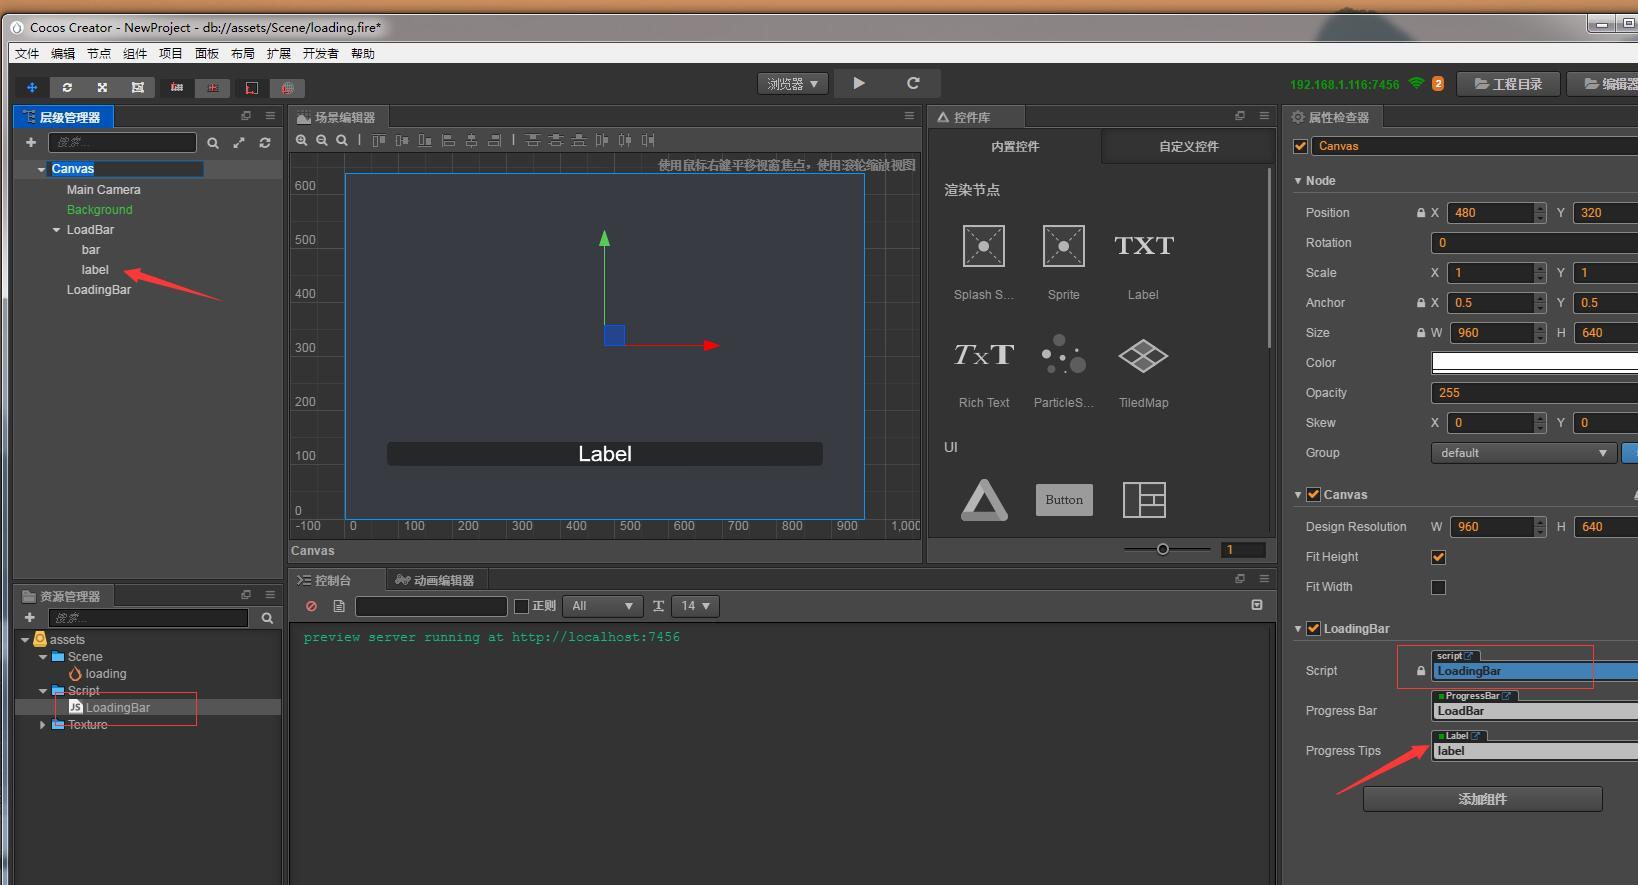Select the Main Camera node
Screen dimensions: 1638x885
104,190
